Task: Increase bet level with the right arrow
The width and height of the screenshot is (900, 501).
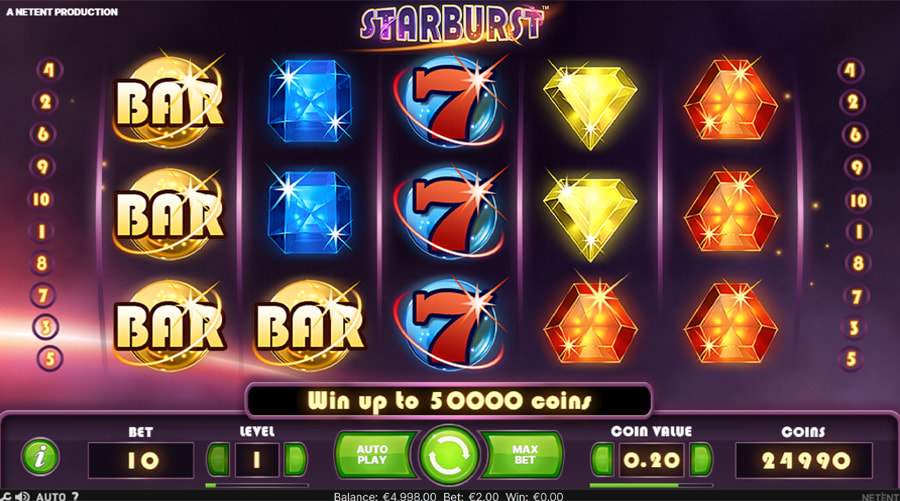Action: pos(295,459)
